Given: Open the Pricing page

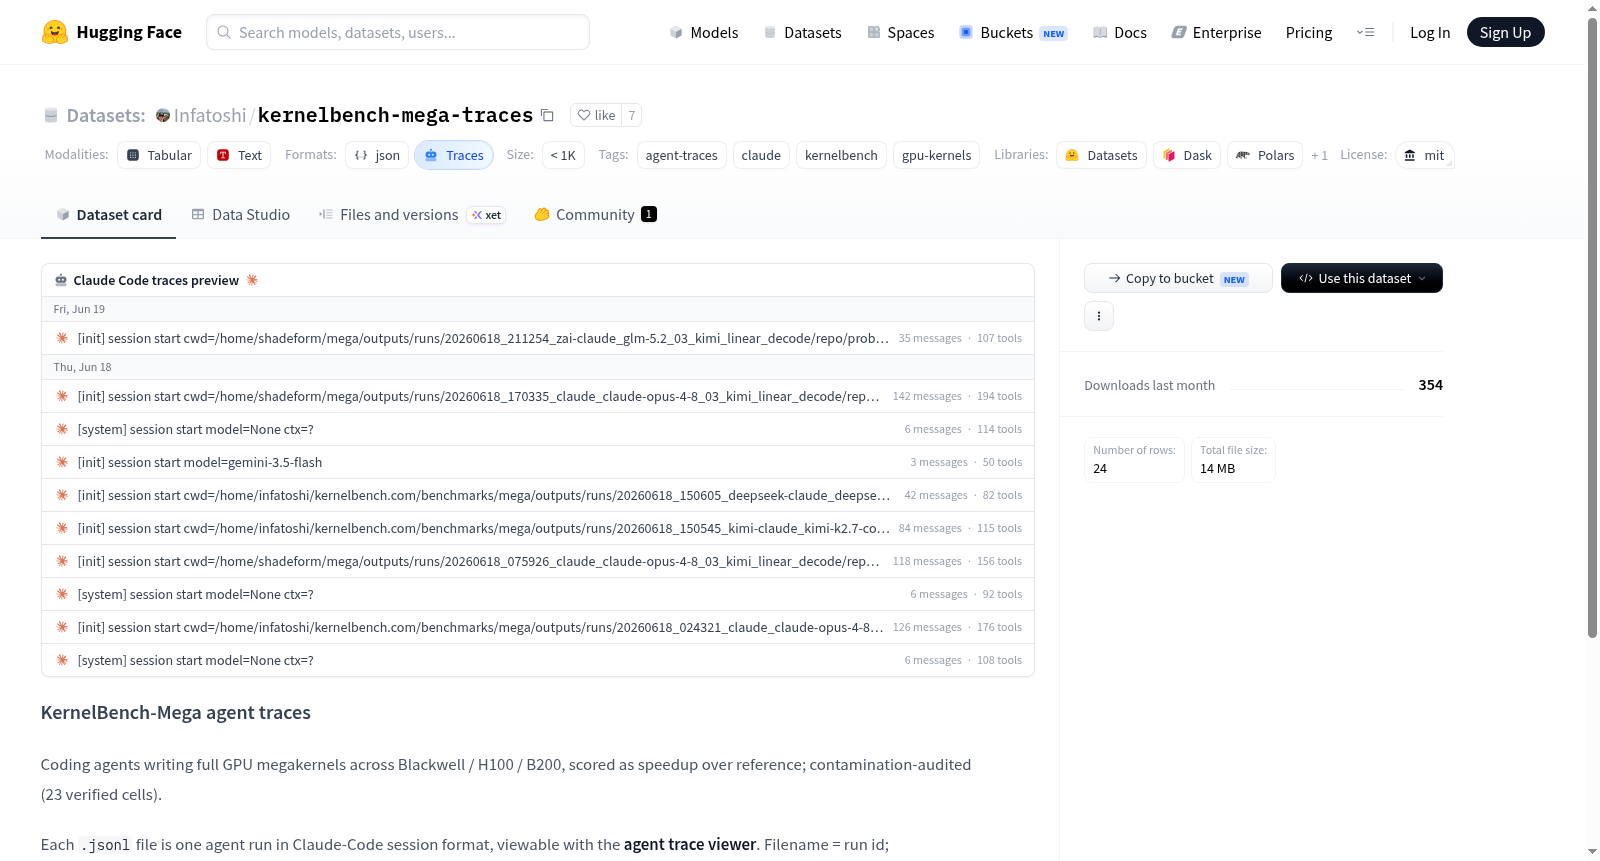Looking at the screenshot, I should 1309,32.
